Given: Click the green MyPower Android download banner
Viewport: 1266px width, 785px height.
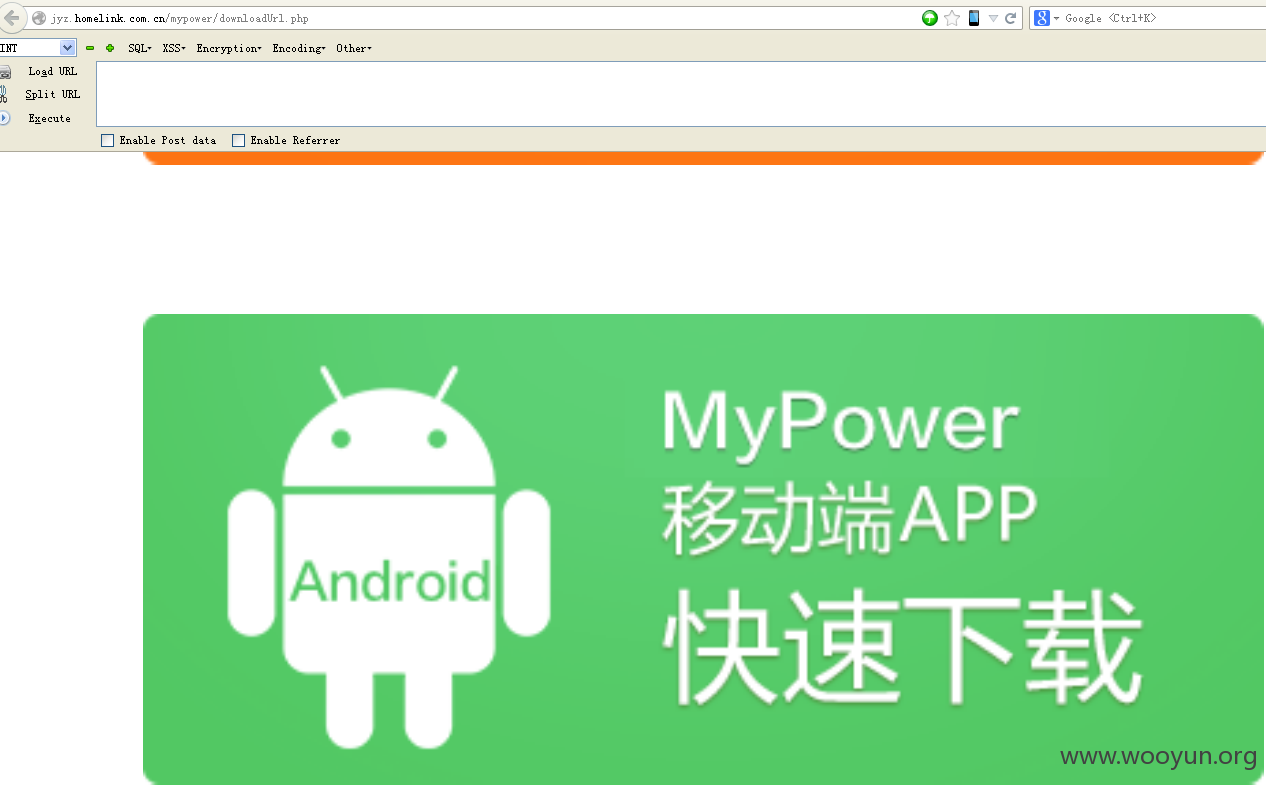Looking at the screenshot, I should pyautogui.click(x=703, y=549).
